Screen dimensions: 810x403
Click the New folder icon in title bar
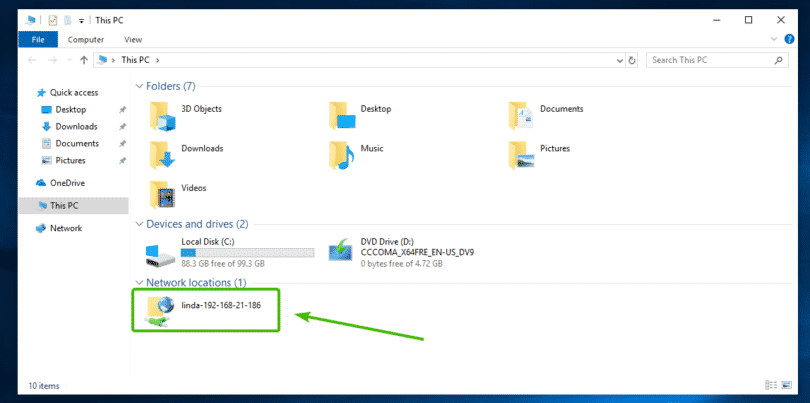click(67, 21)
